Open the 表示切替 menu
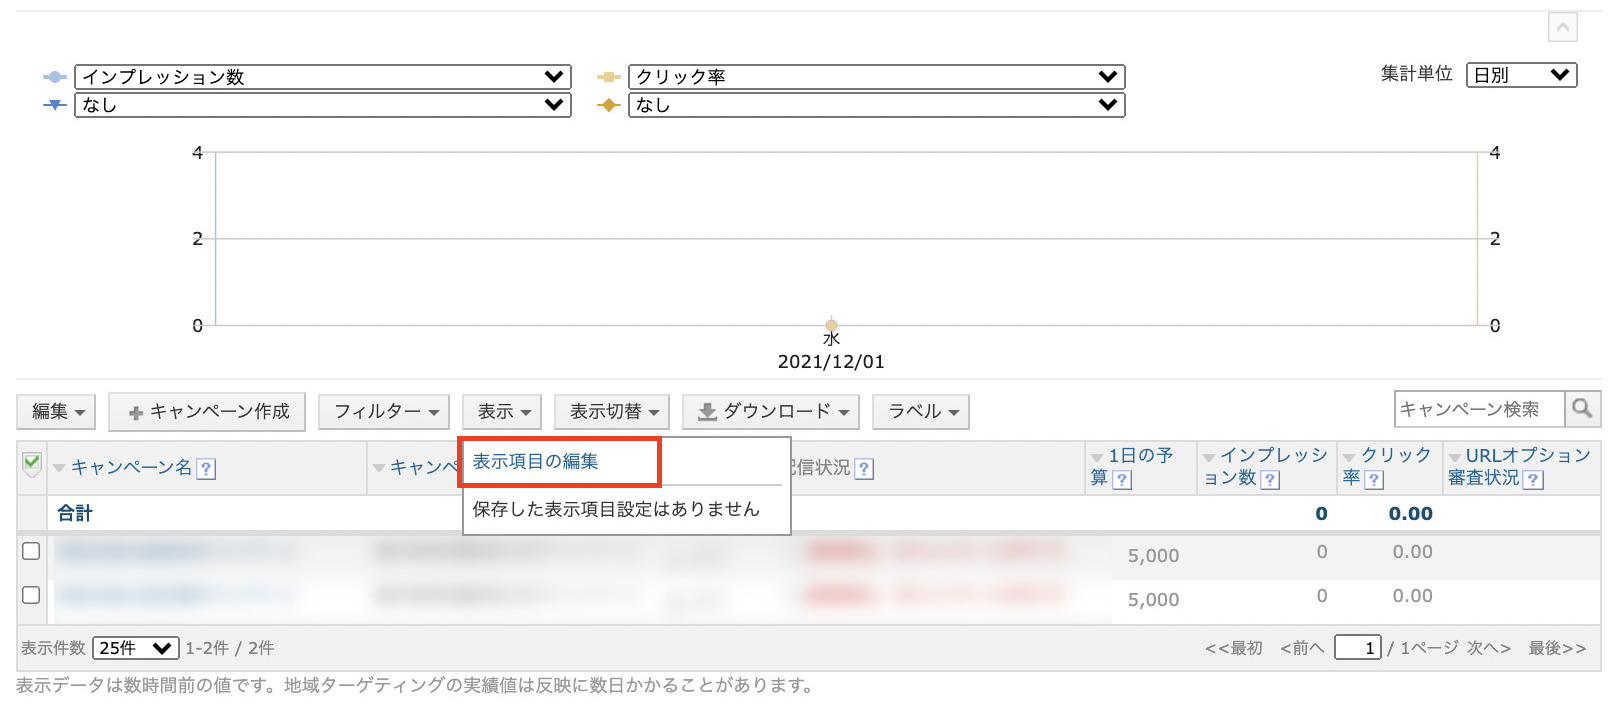Screen dimensions: 1608x724 point(613,412)
